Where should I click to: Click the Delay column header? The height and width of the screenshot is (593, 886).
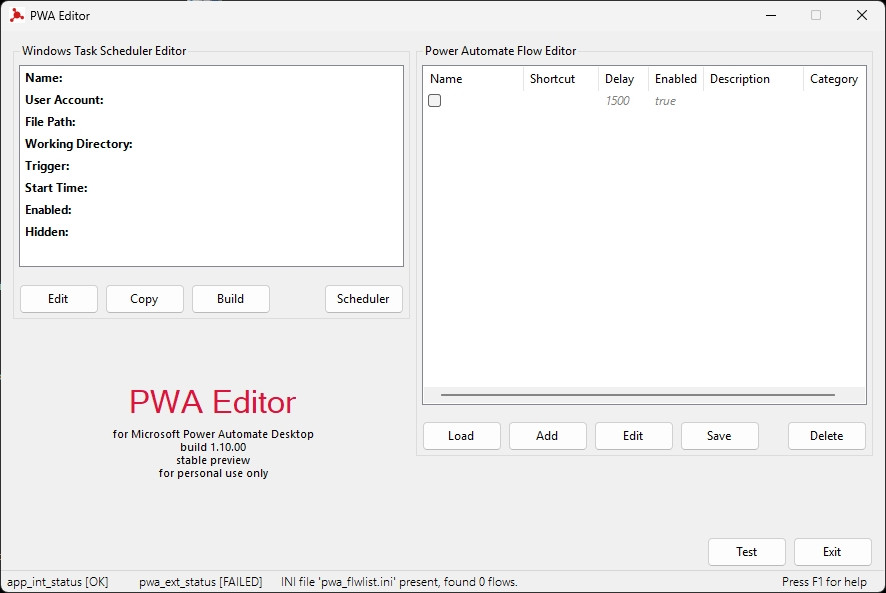pyautogui.click(x=623, y=79)
